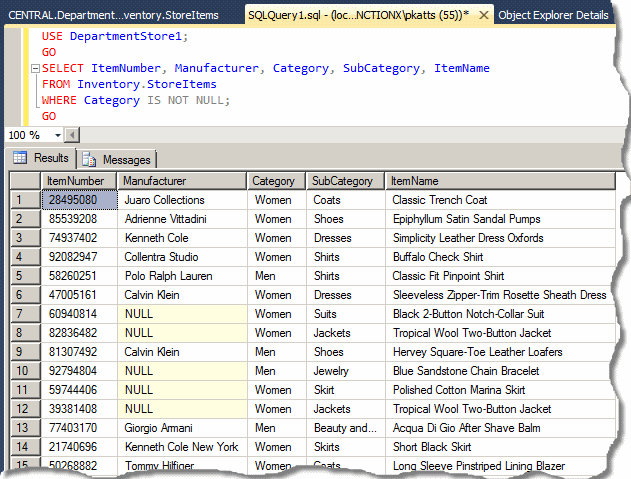Screen dimensions: 631x479
Task: Switch to CENTRAL.Department StoreItems tab
Action: coord(113,15)
